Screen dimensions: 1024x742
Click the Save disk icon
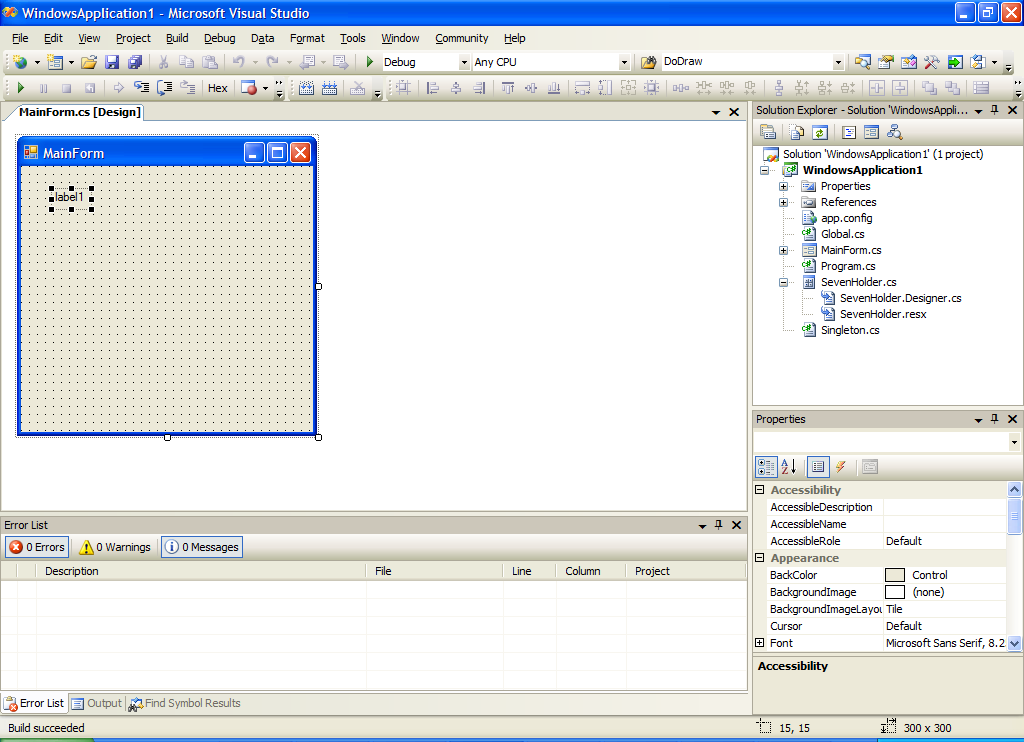(112, 62)
